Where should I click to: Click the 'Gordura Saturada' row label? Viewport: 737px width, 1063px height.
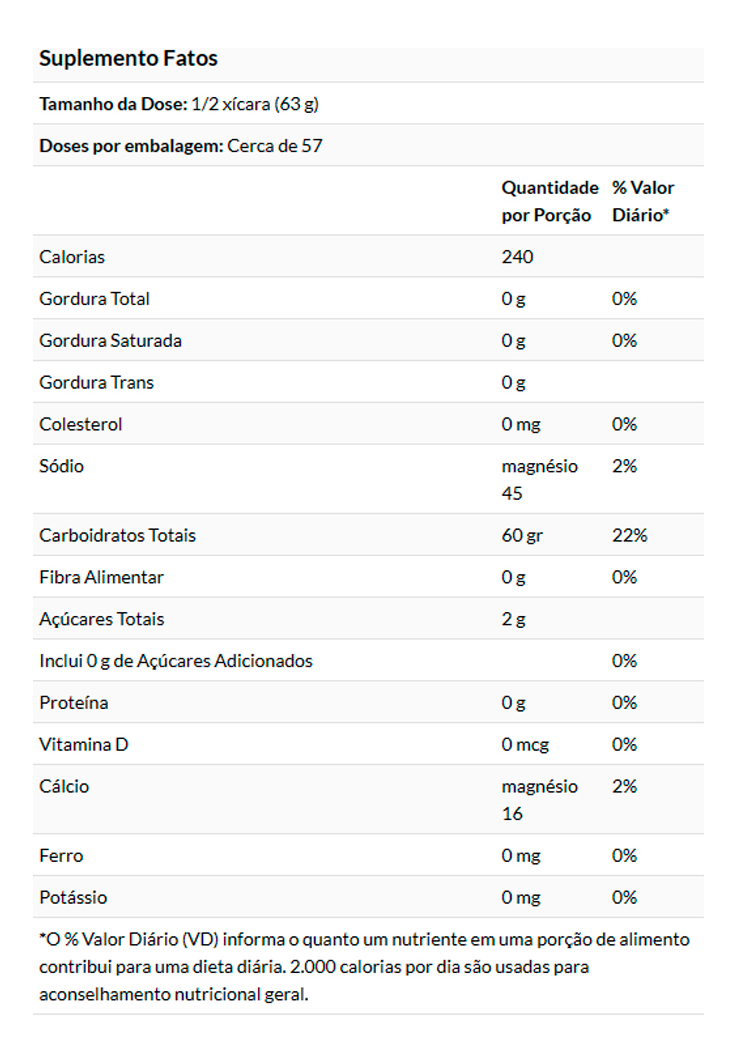[x=110, y=341]
